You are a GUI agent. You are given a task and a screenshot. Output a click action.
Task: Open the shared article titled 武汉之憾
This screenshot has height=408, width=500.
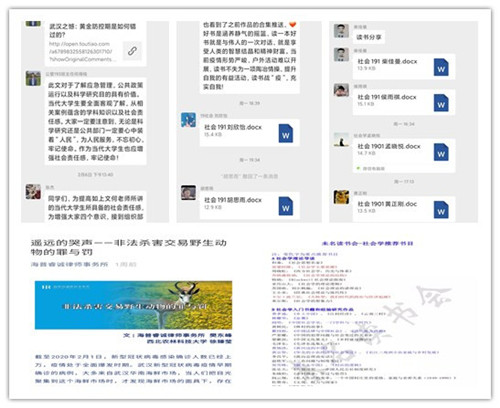click(96, 43)
